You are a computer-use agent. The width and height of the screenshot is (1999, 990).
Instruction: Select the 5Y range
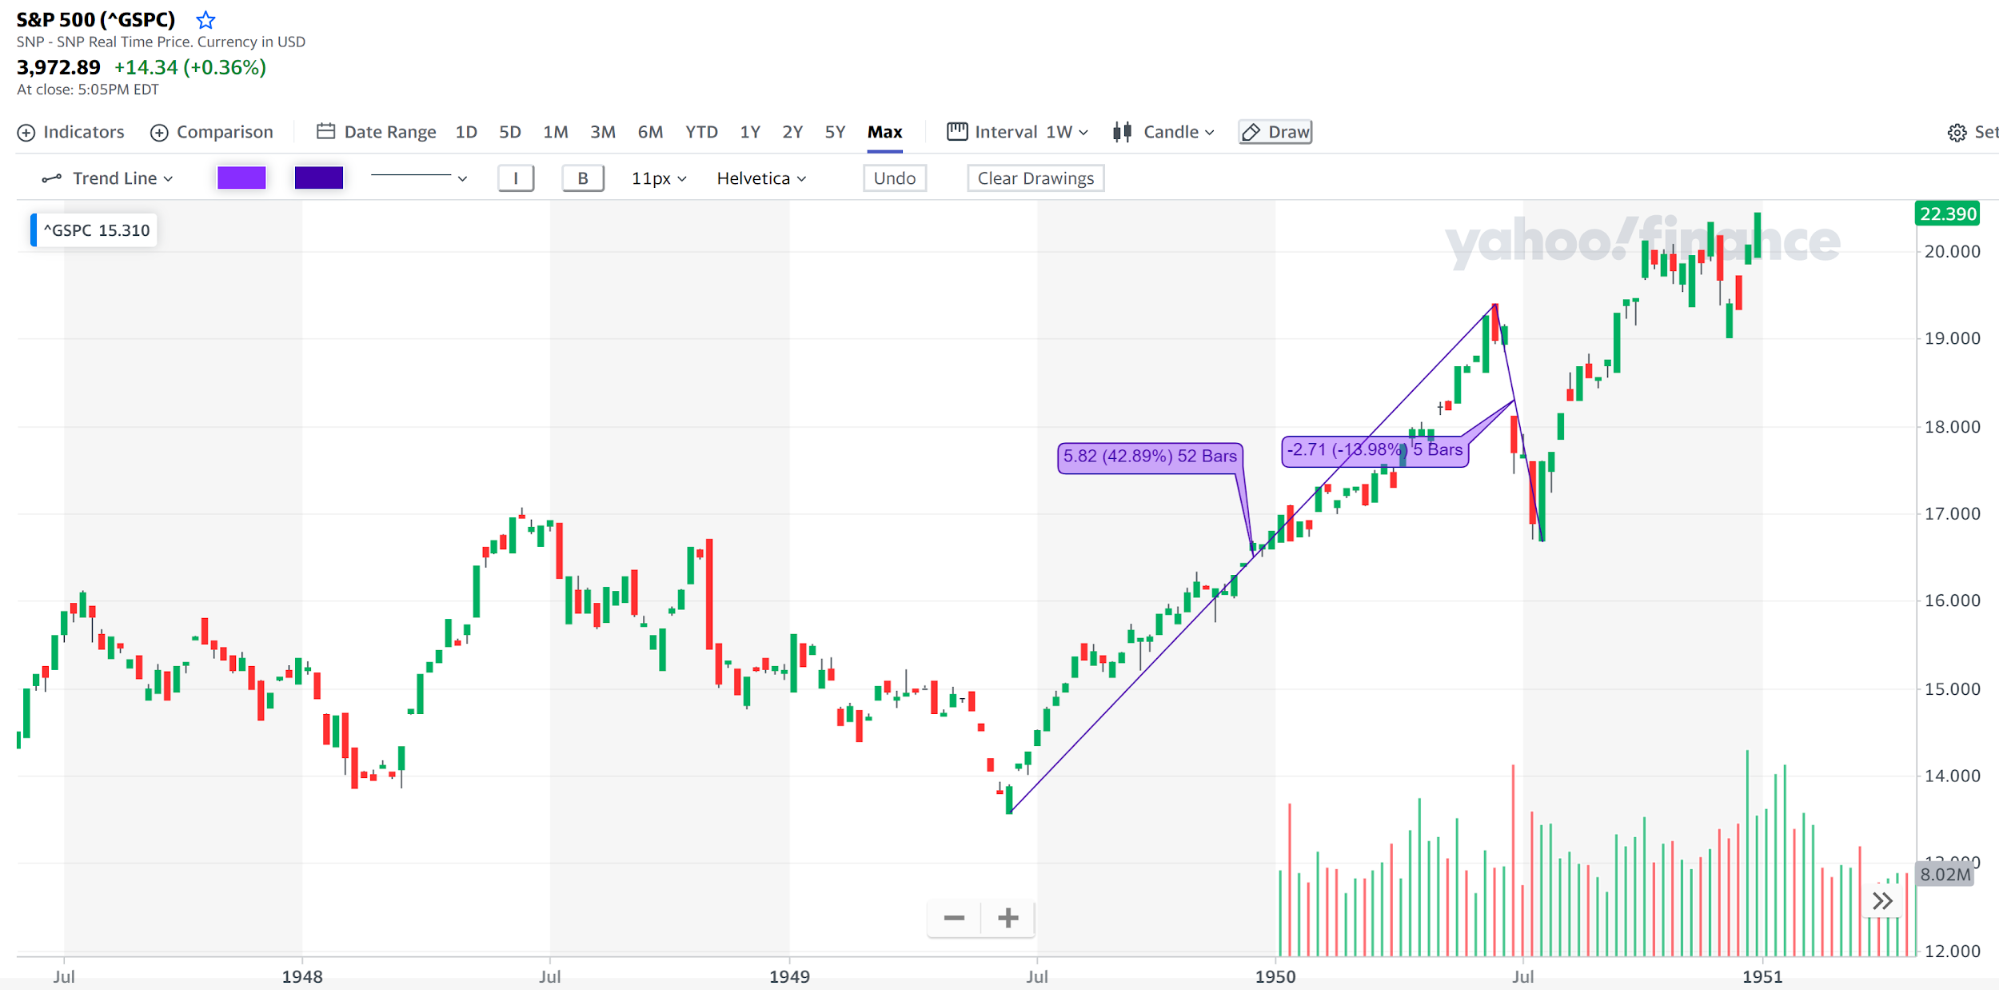(835, 132)
